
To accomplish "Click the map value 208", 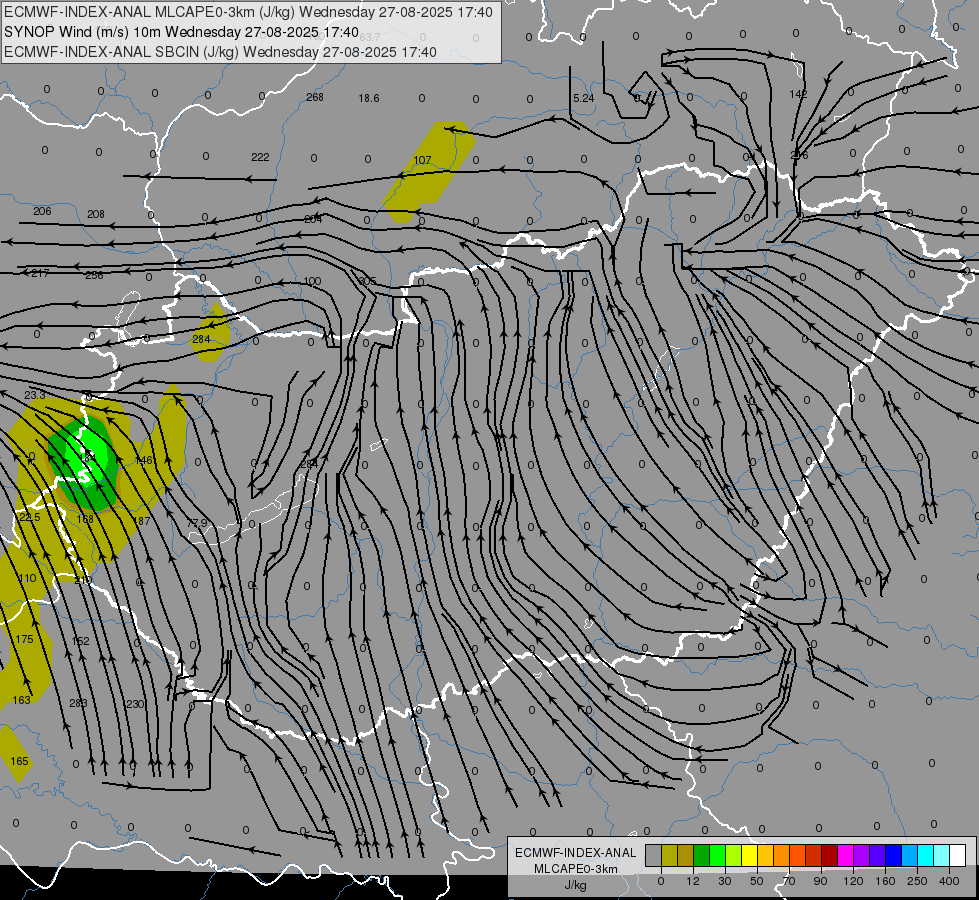I will coord(96,214).
